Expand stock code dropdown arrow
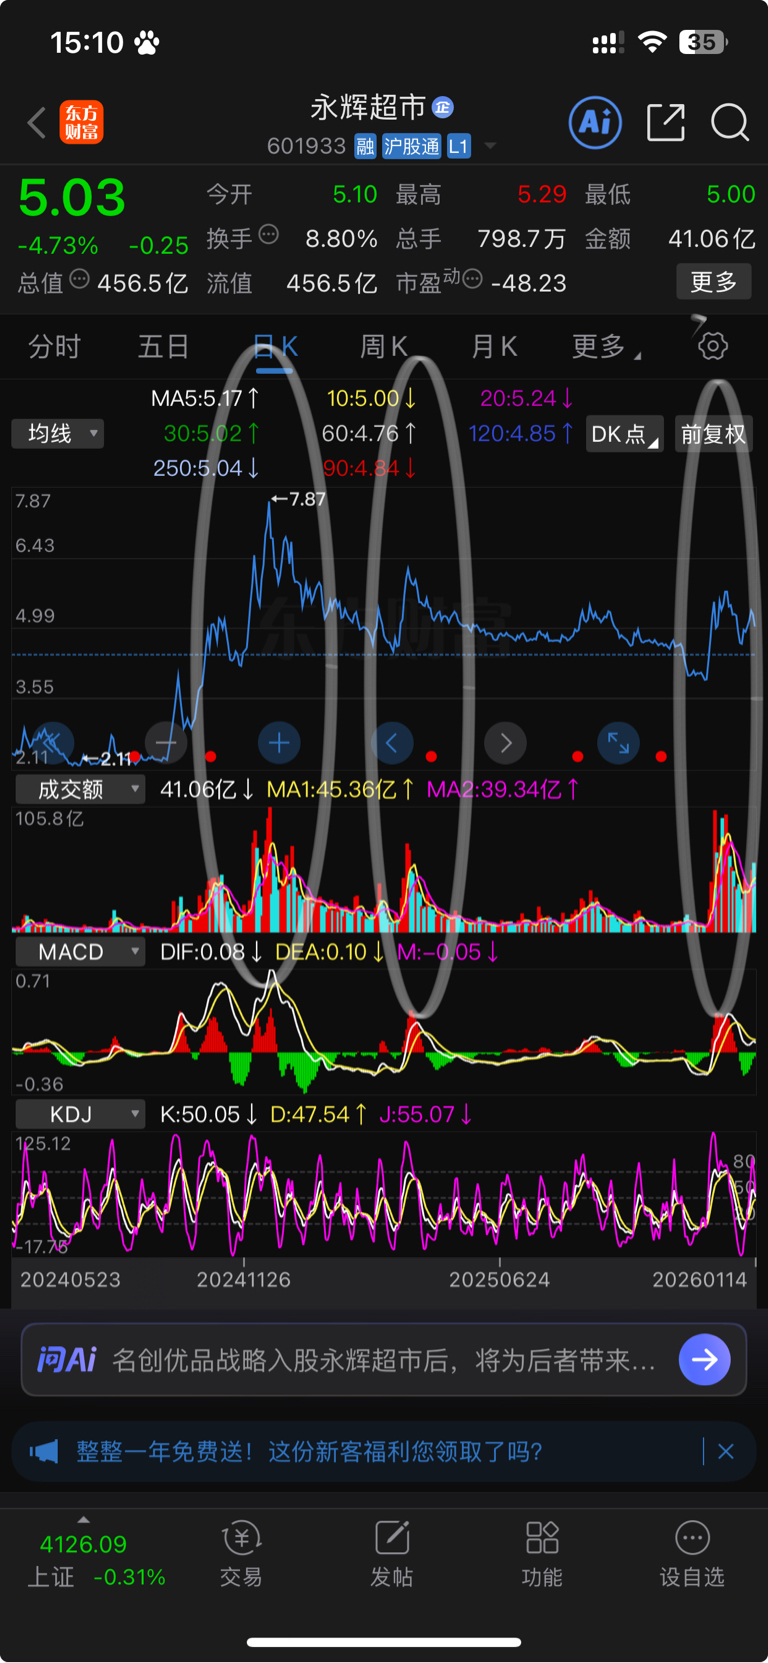This screenshot has width=768, height=1663. click(490, 146)
